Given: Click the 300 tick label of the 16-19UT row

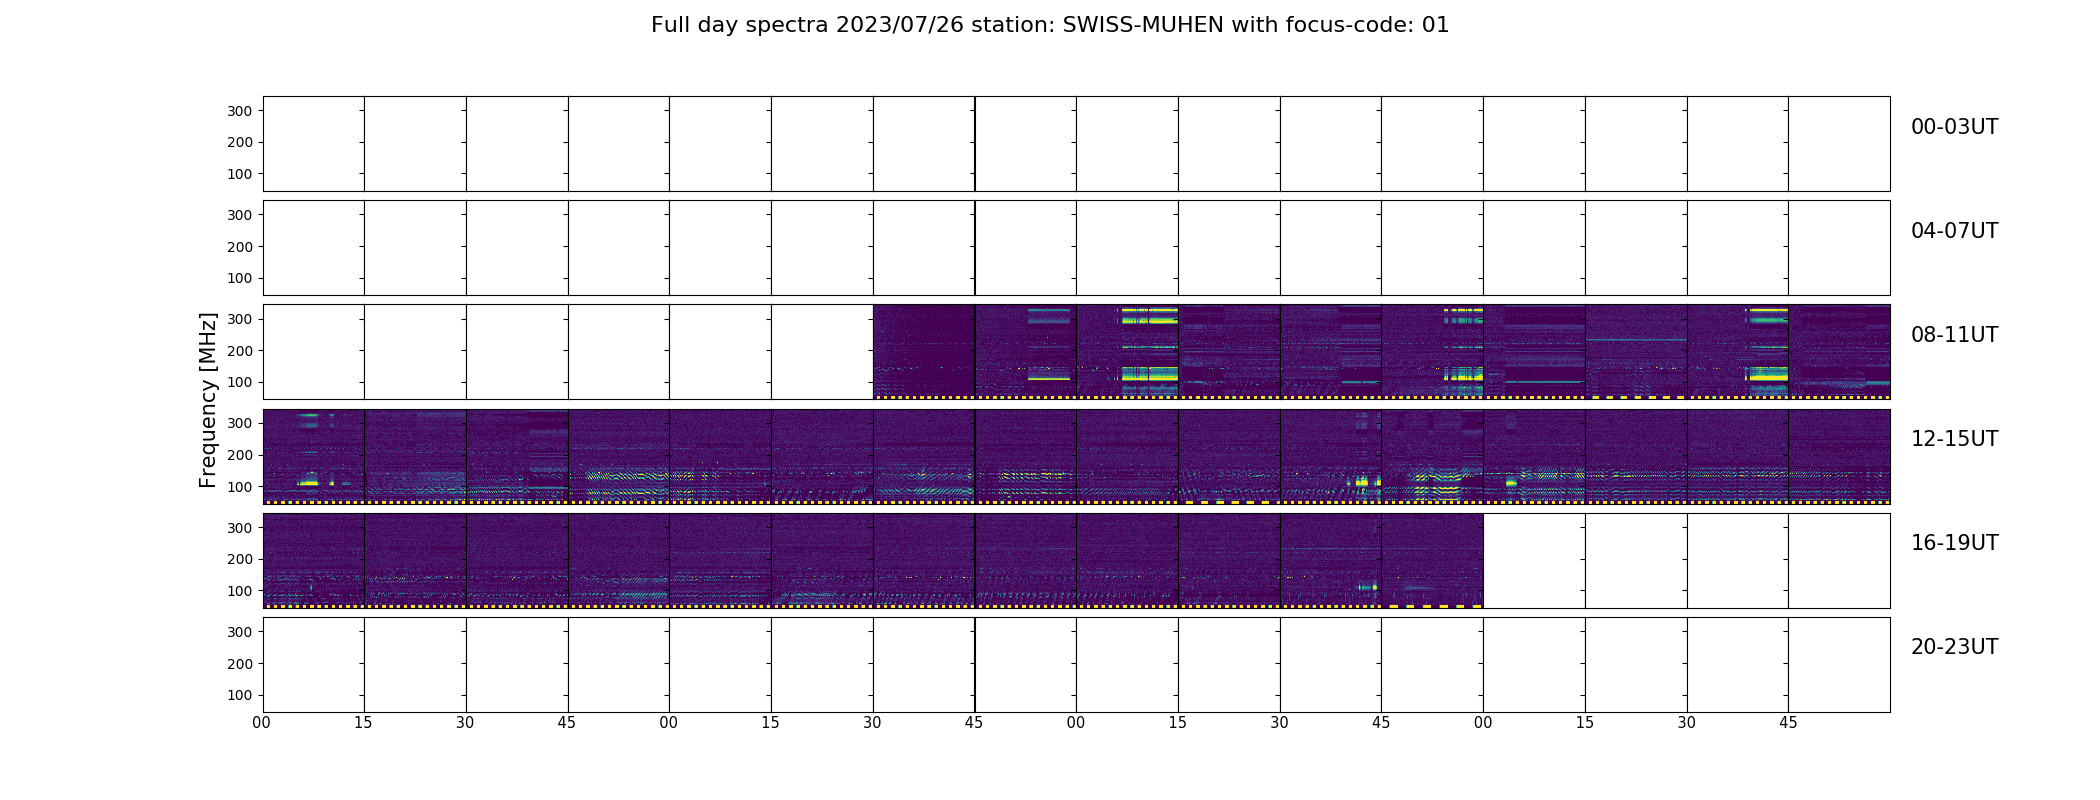Looking at the screenshot, I should (x=240, y=527).
